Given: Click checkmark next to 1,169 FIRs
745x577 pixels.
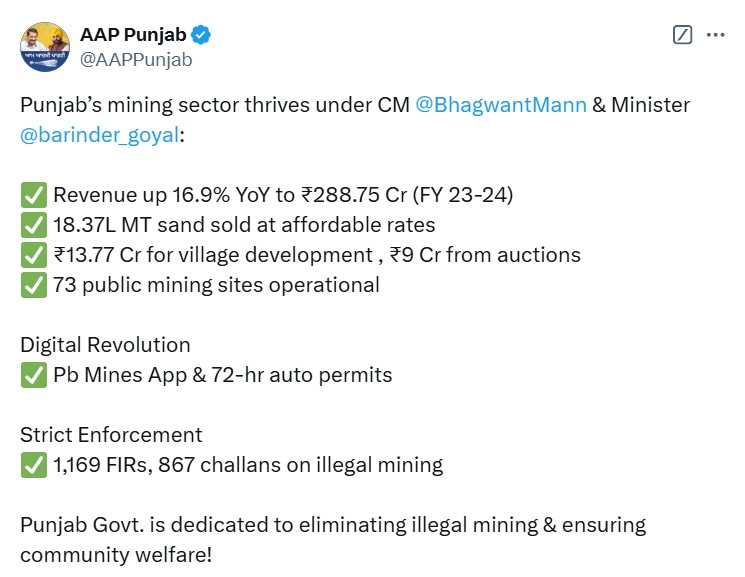Looking at the screenshot, I should coord(32,465).
